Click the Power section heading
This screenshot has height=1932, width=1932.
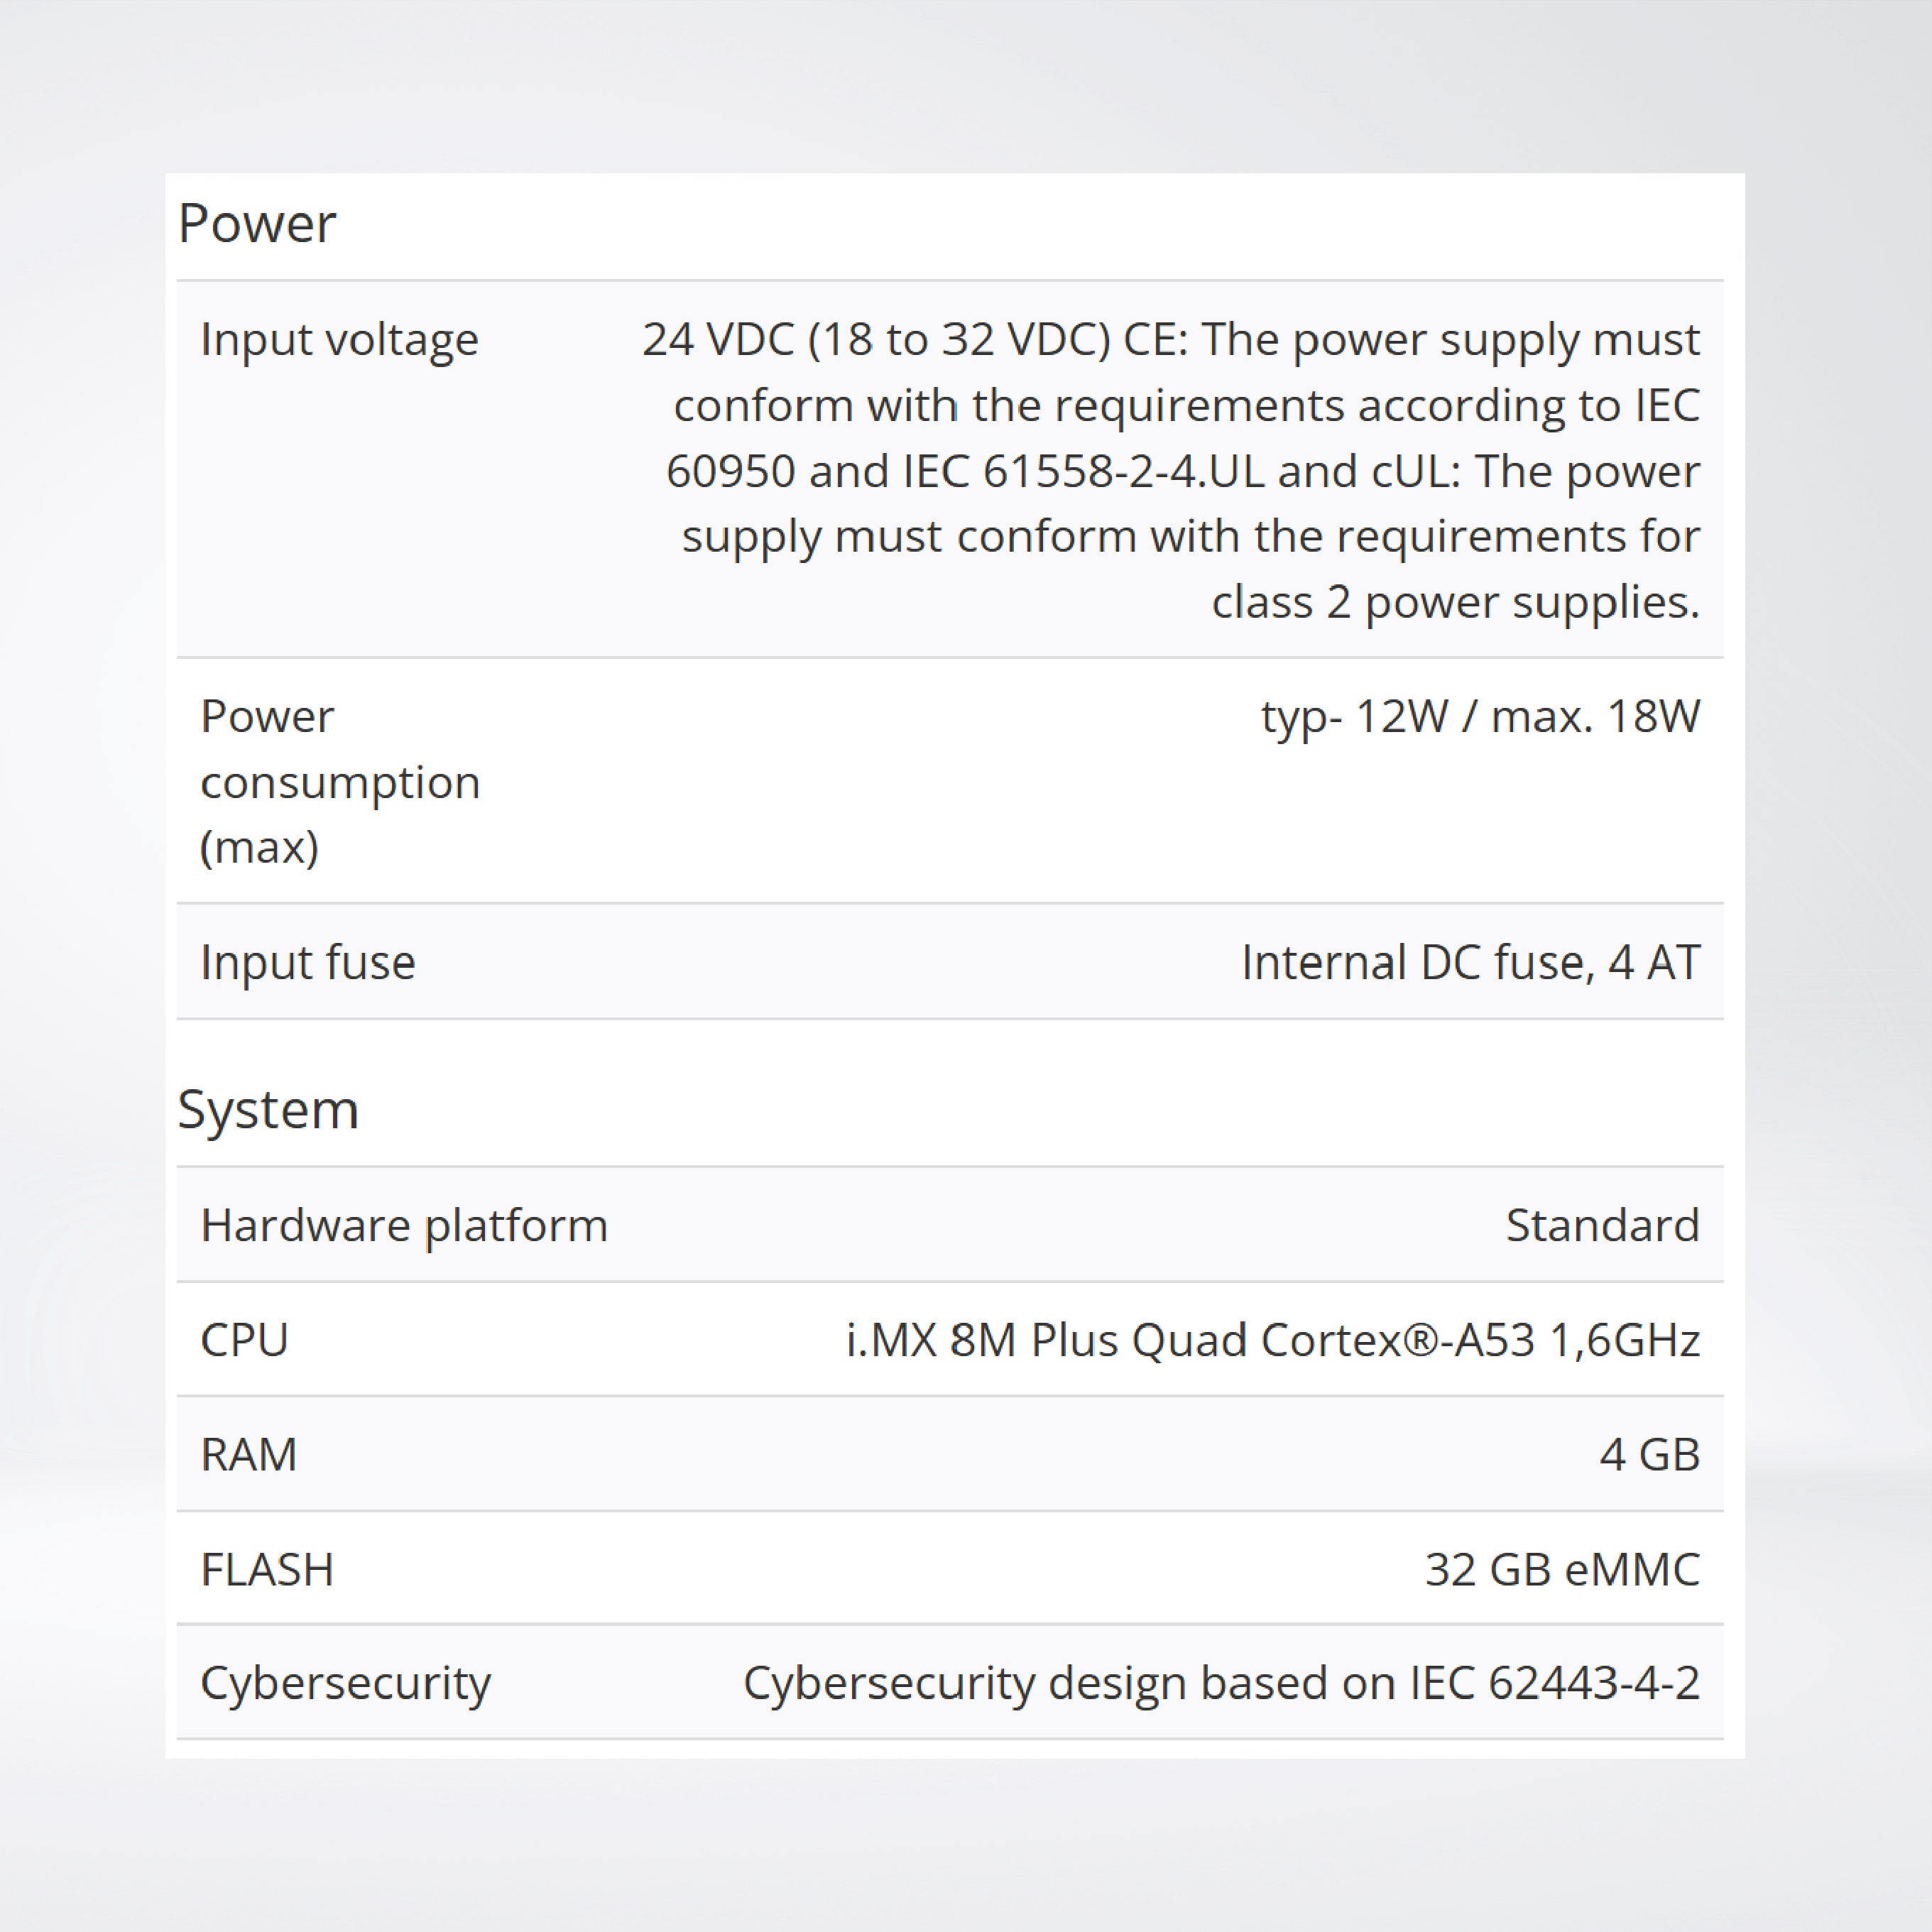coord(257,223)
